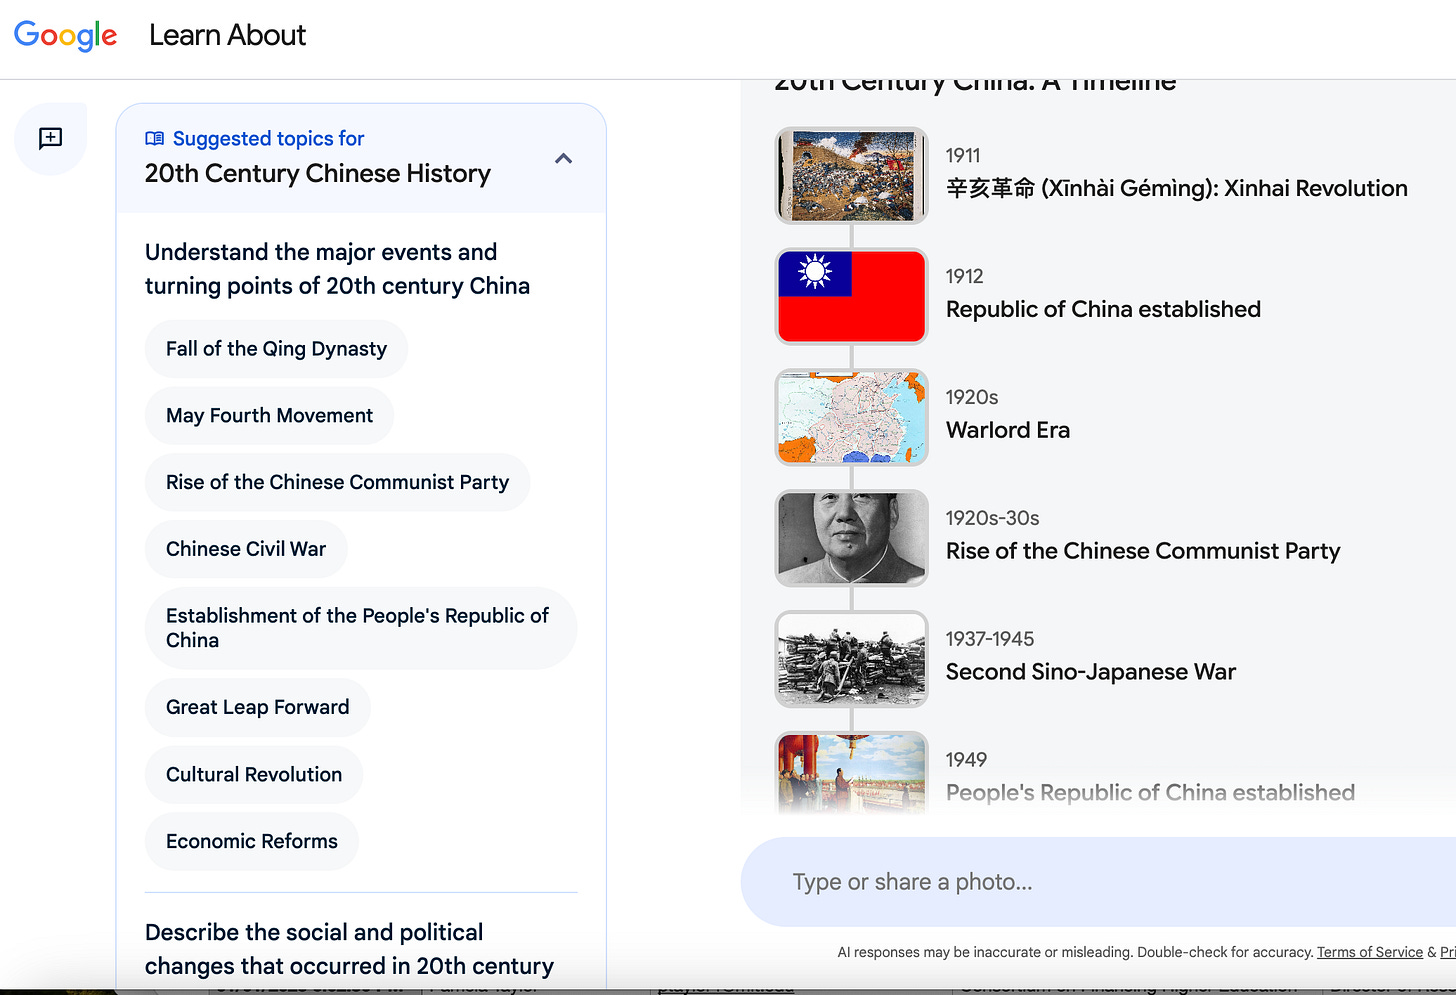Click the 20th Century Chinese History heading

coord(318,174)
